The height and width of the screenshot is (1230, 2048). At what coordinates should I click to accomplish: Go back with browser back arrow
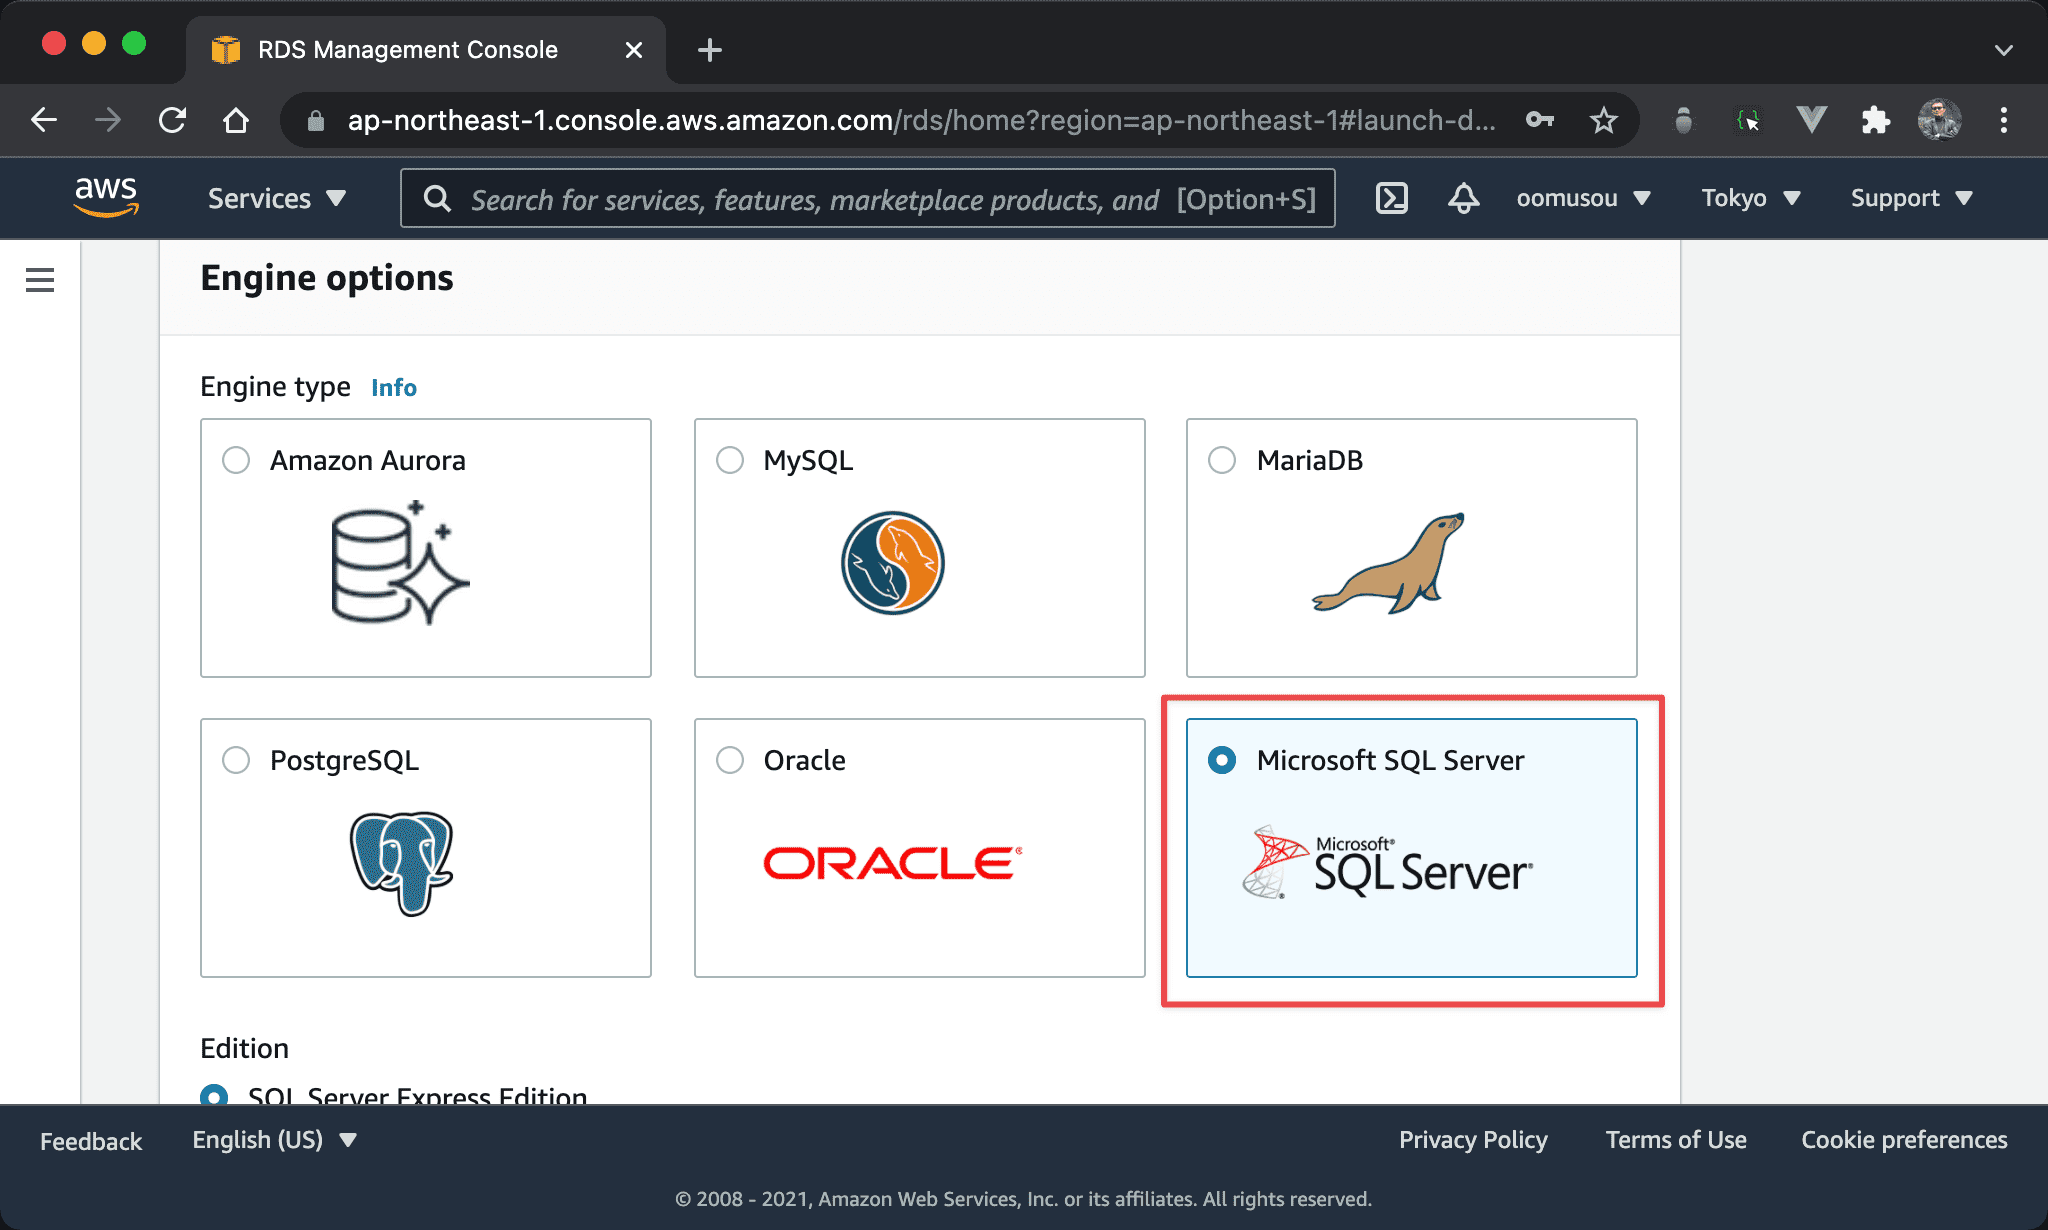pyautogui.click(x=44, y=121)
